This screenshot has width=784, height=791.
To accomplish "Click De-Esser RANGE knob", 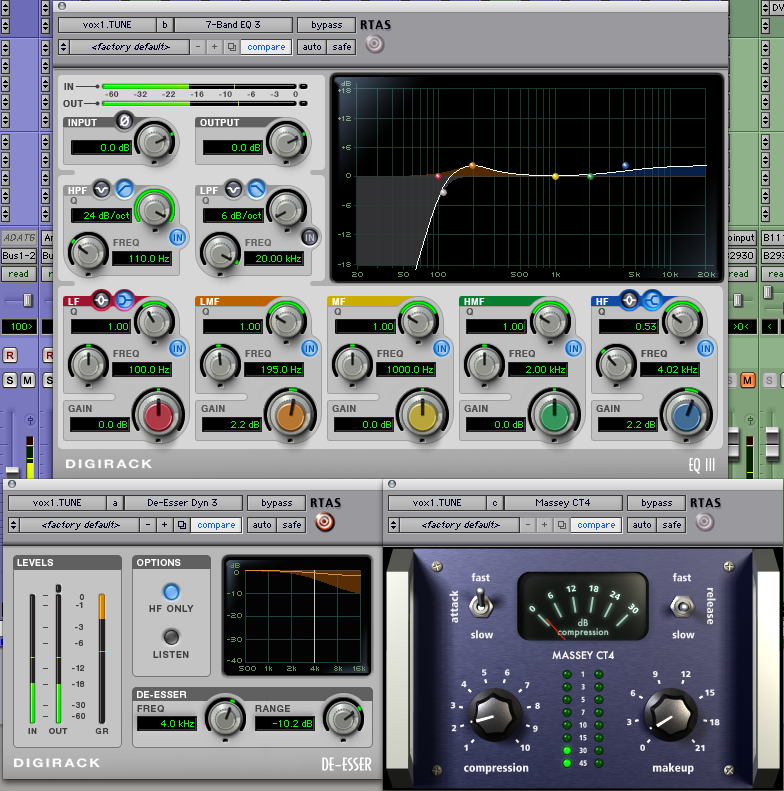I will (344, 717).
